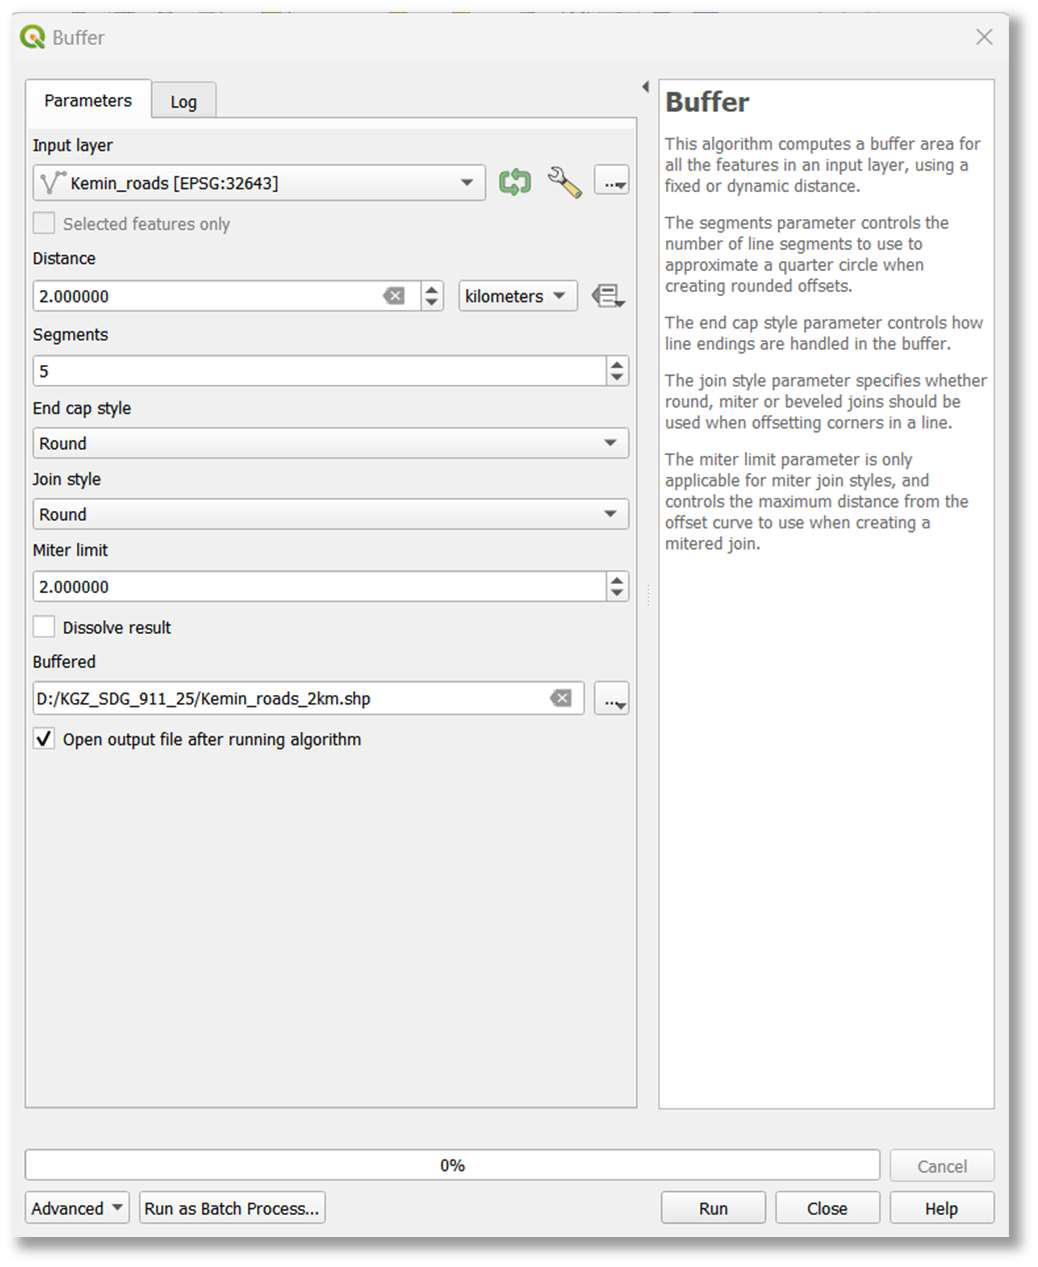This screenshot has width=1038, height=1267.
Task: Click data-defined override icon for Distance
Action: tap(608, 296)
